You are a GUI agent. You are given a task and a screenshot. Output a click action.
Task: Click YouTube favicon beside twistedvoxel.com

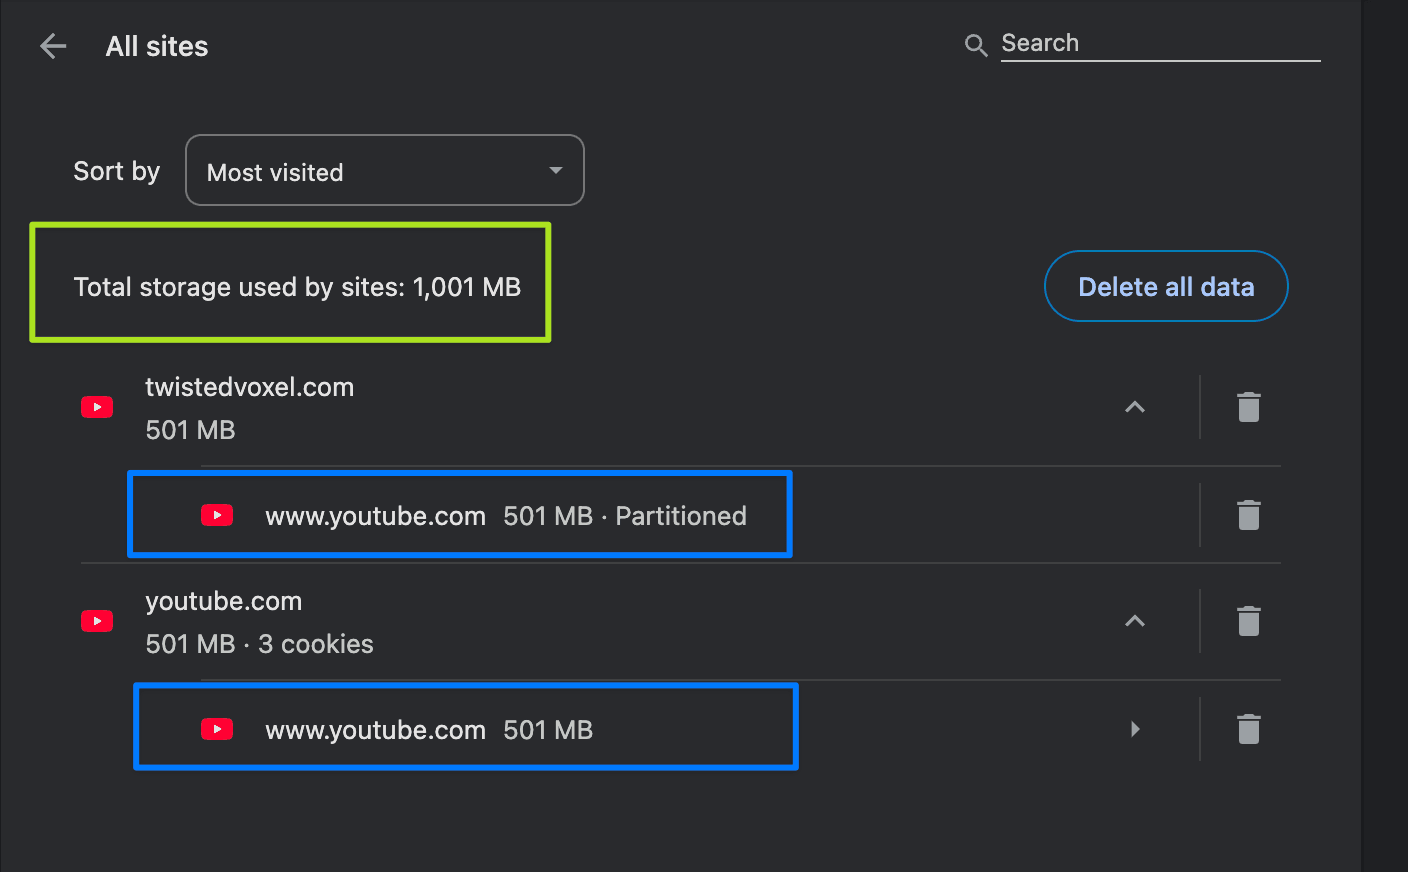pos(97,407)
